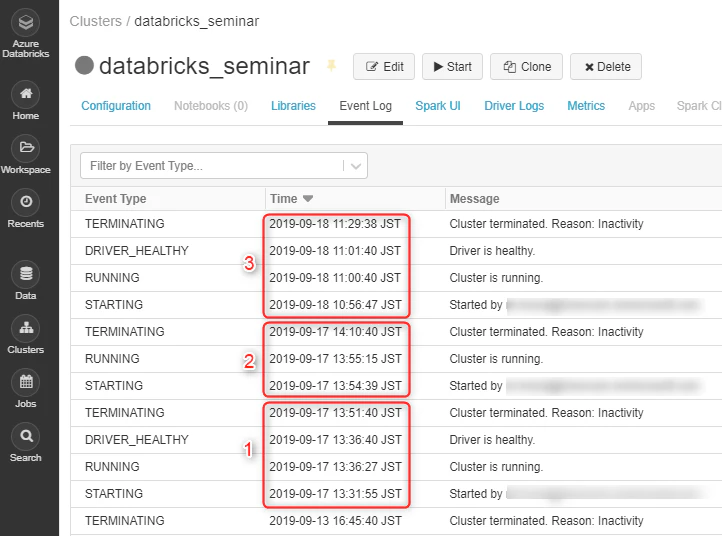This screenshot has height=536, width=722.
Task: Select the 2019-09-17 14:10:40 JST time cell
Action: coord(335,332)
